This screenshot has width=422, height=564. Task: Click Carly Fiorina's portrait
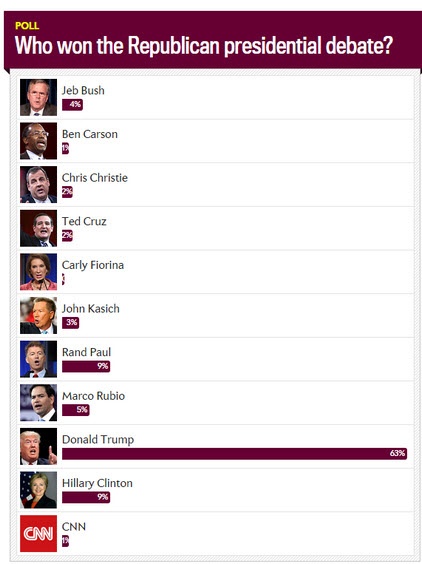(x=38, y=272)
